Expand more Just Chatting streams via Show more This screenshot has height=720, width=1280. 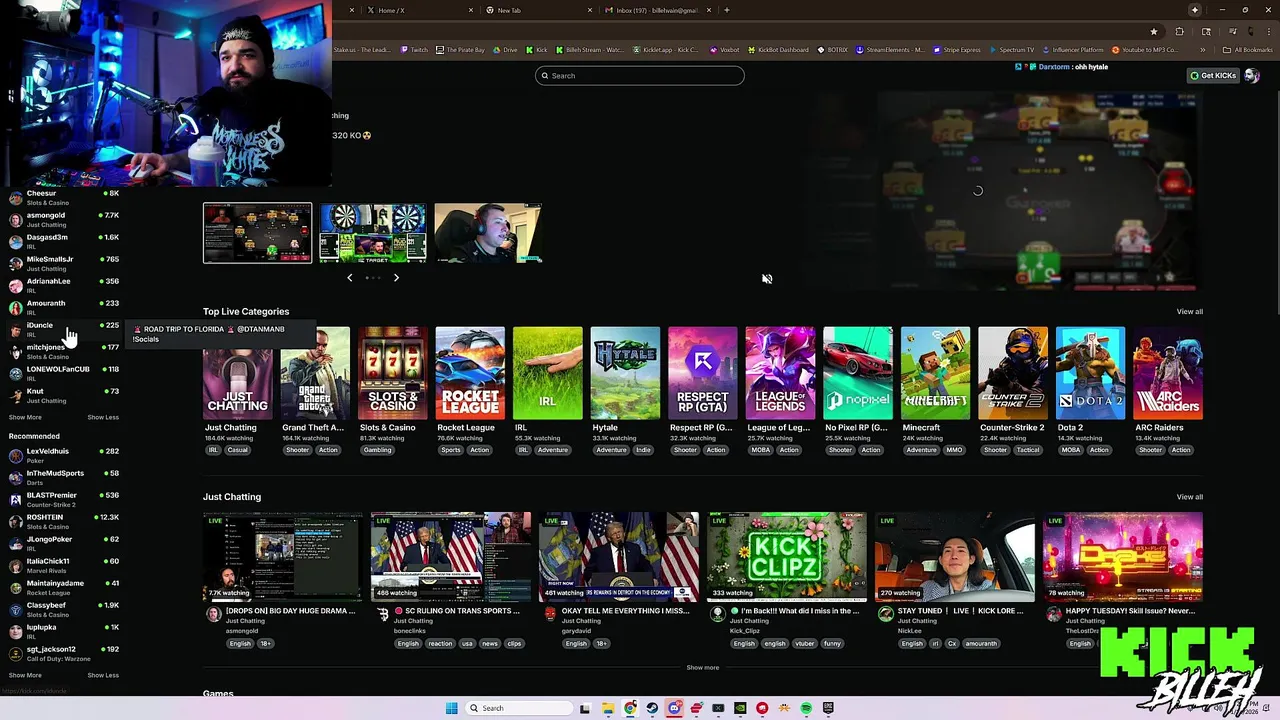pyautogui.click(x=702, y=667)
